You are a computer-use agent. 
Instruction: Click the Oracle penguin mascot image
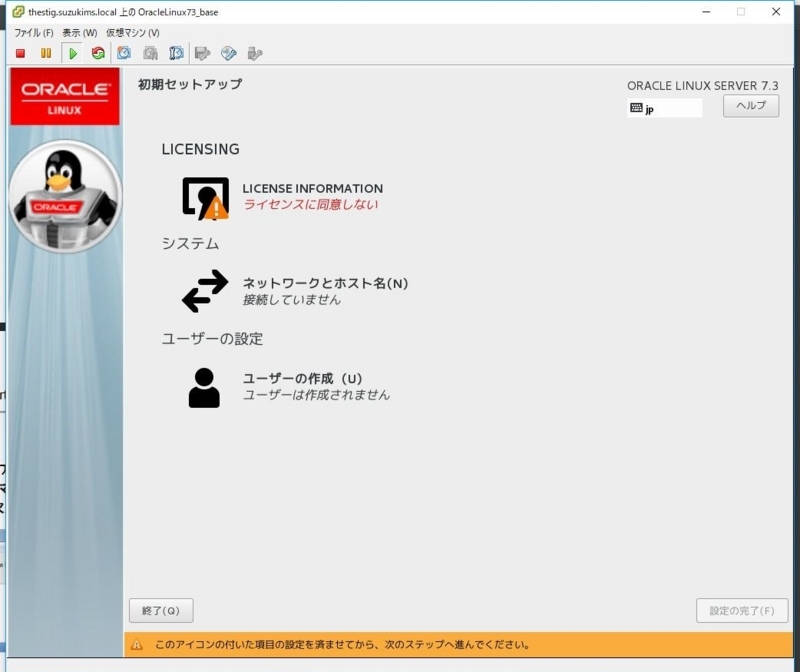[65, 196]
